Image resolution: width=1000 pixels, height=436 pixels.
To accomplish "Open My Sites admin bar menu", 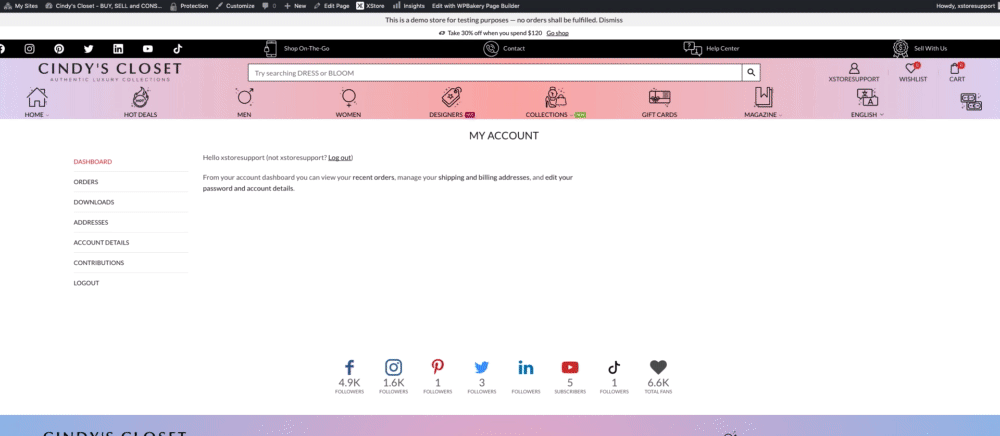I will click(21, 6).
